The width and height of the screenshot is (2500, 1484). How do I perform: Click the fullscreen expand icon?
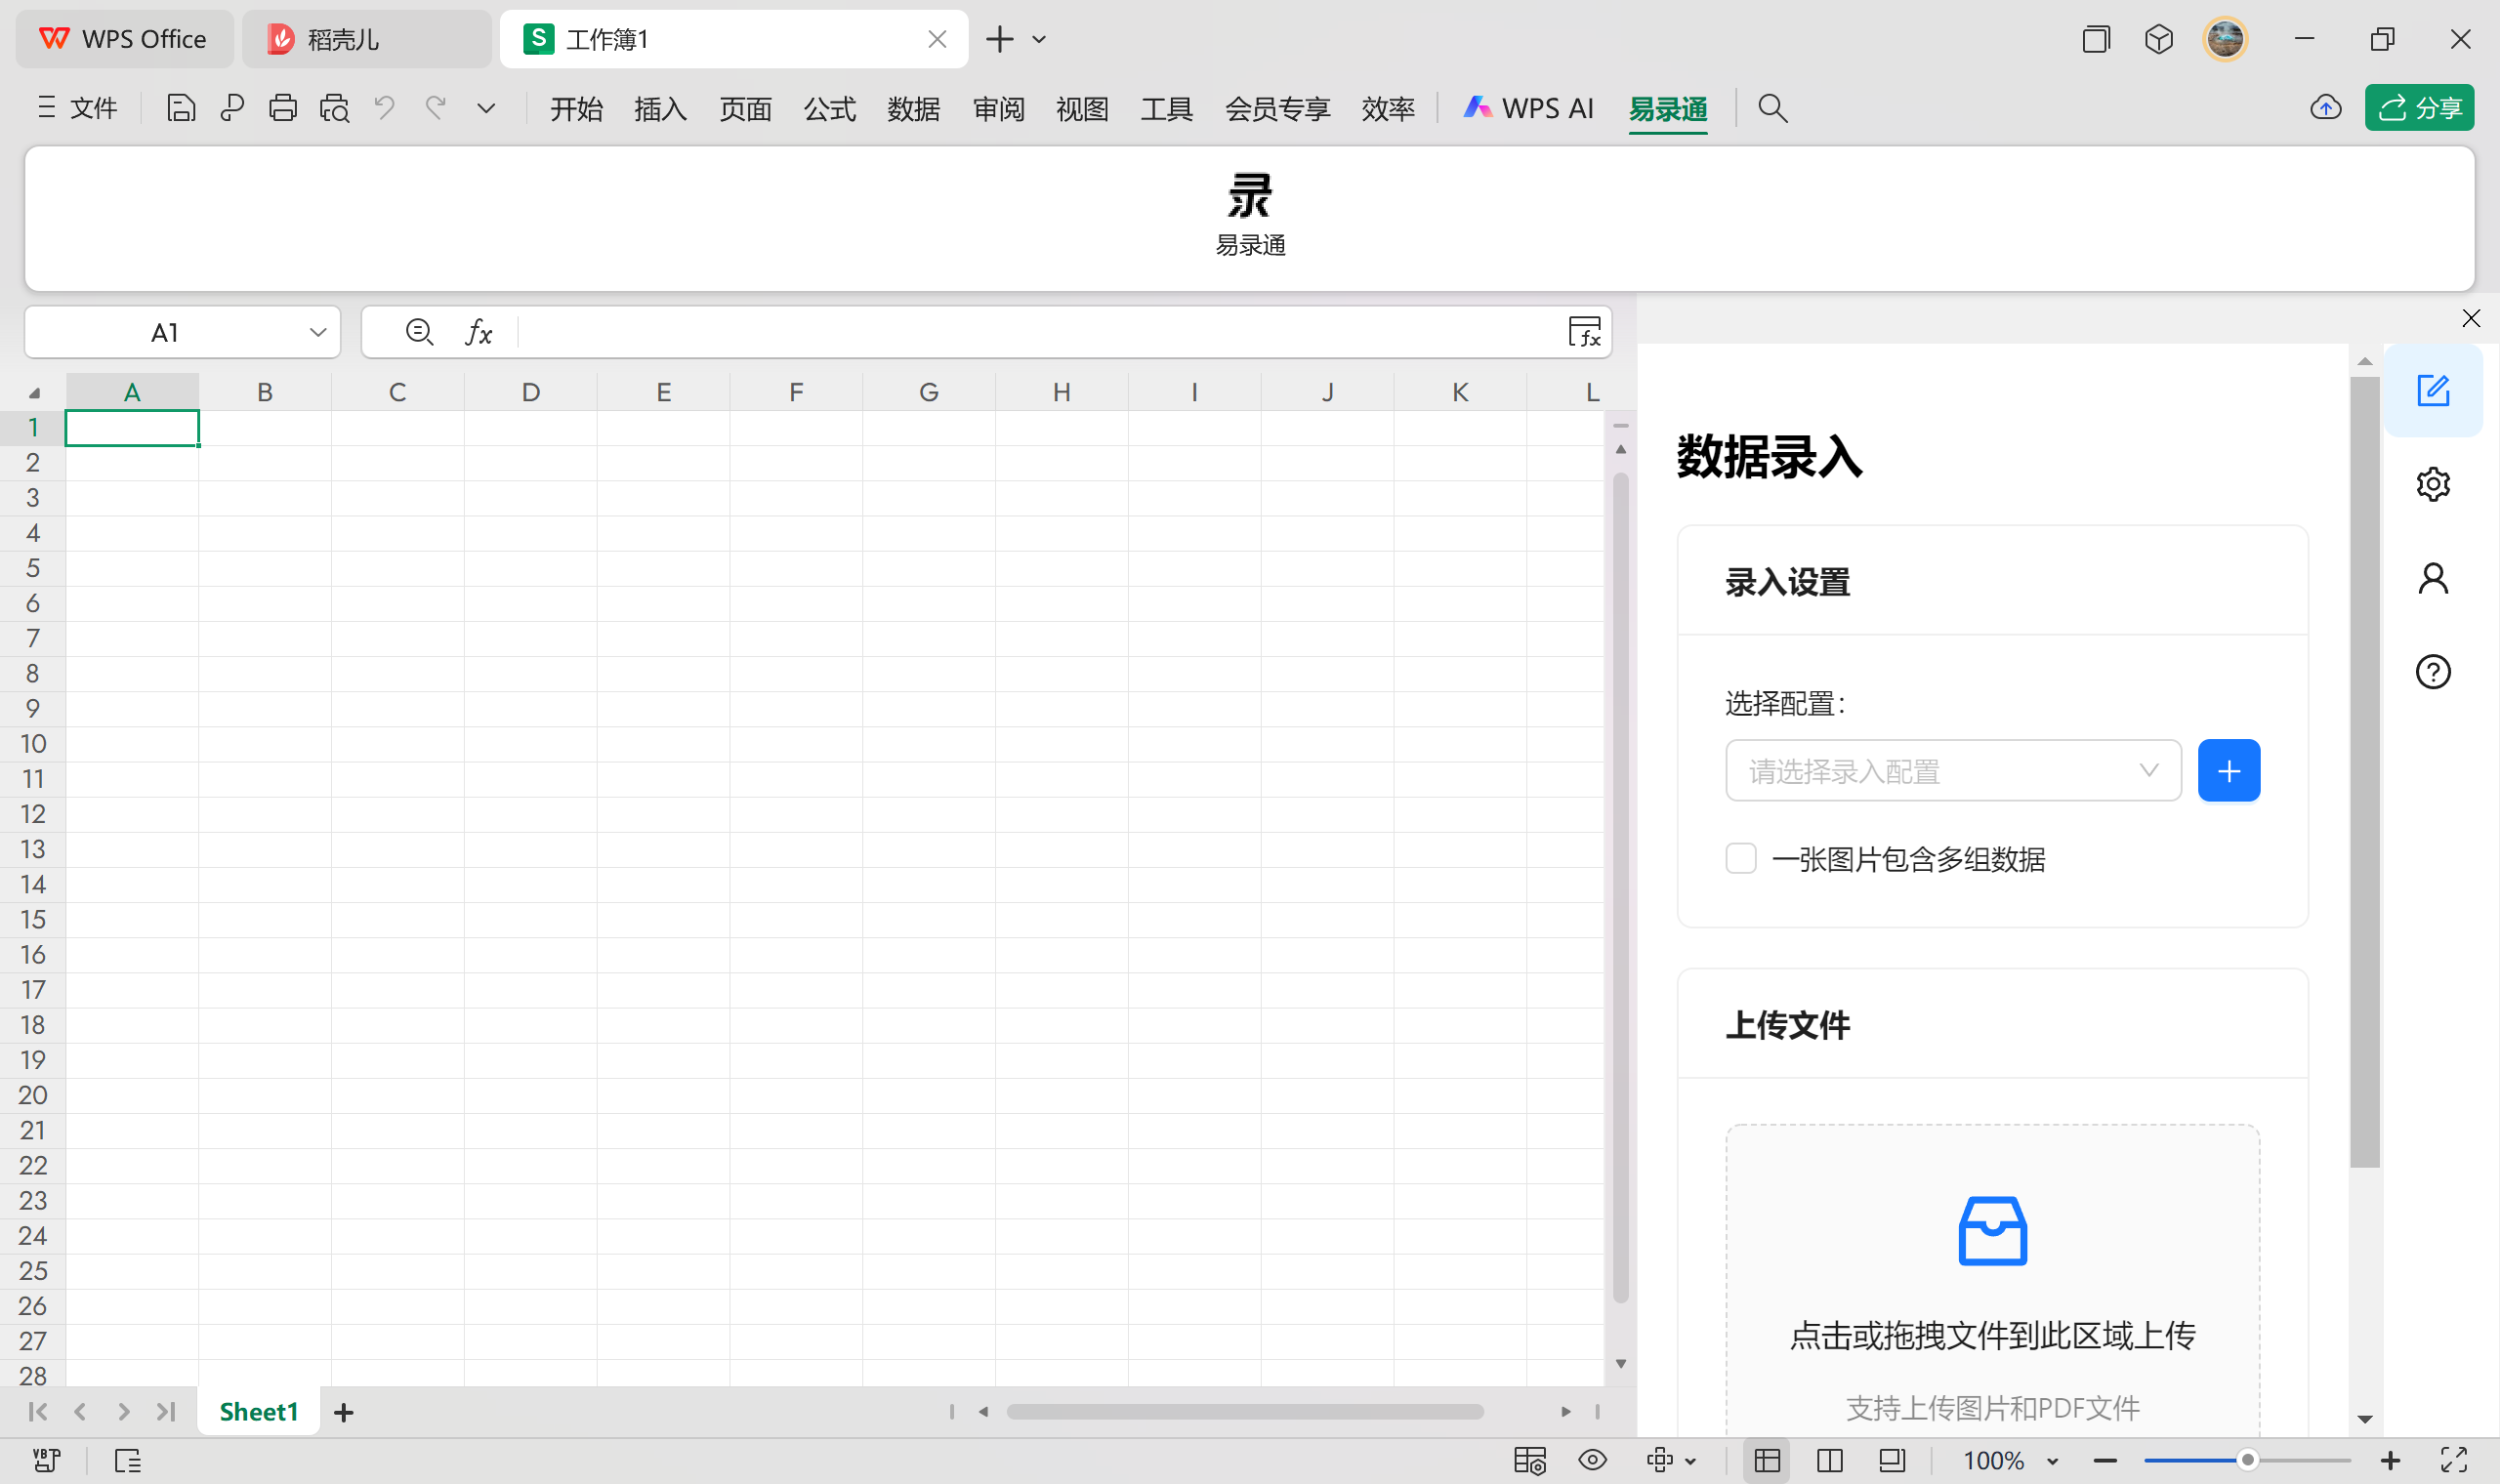[x=2454, y=1461]
